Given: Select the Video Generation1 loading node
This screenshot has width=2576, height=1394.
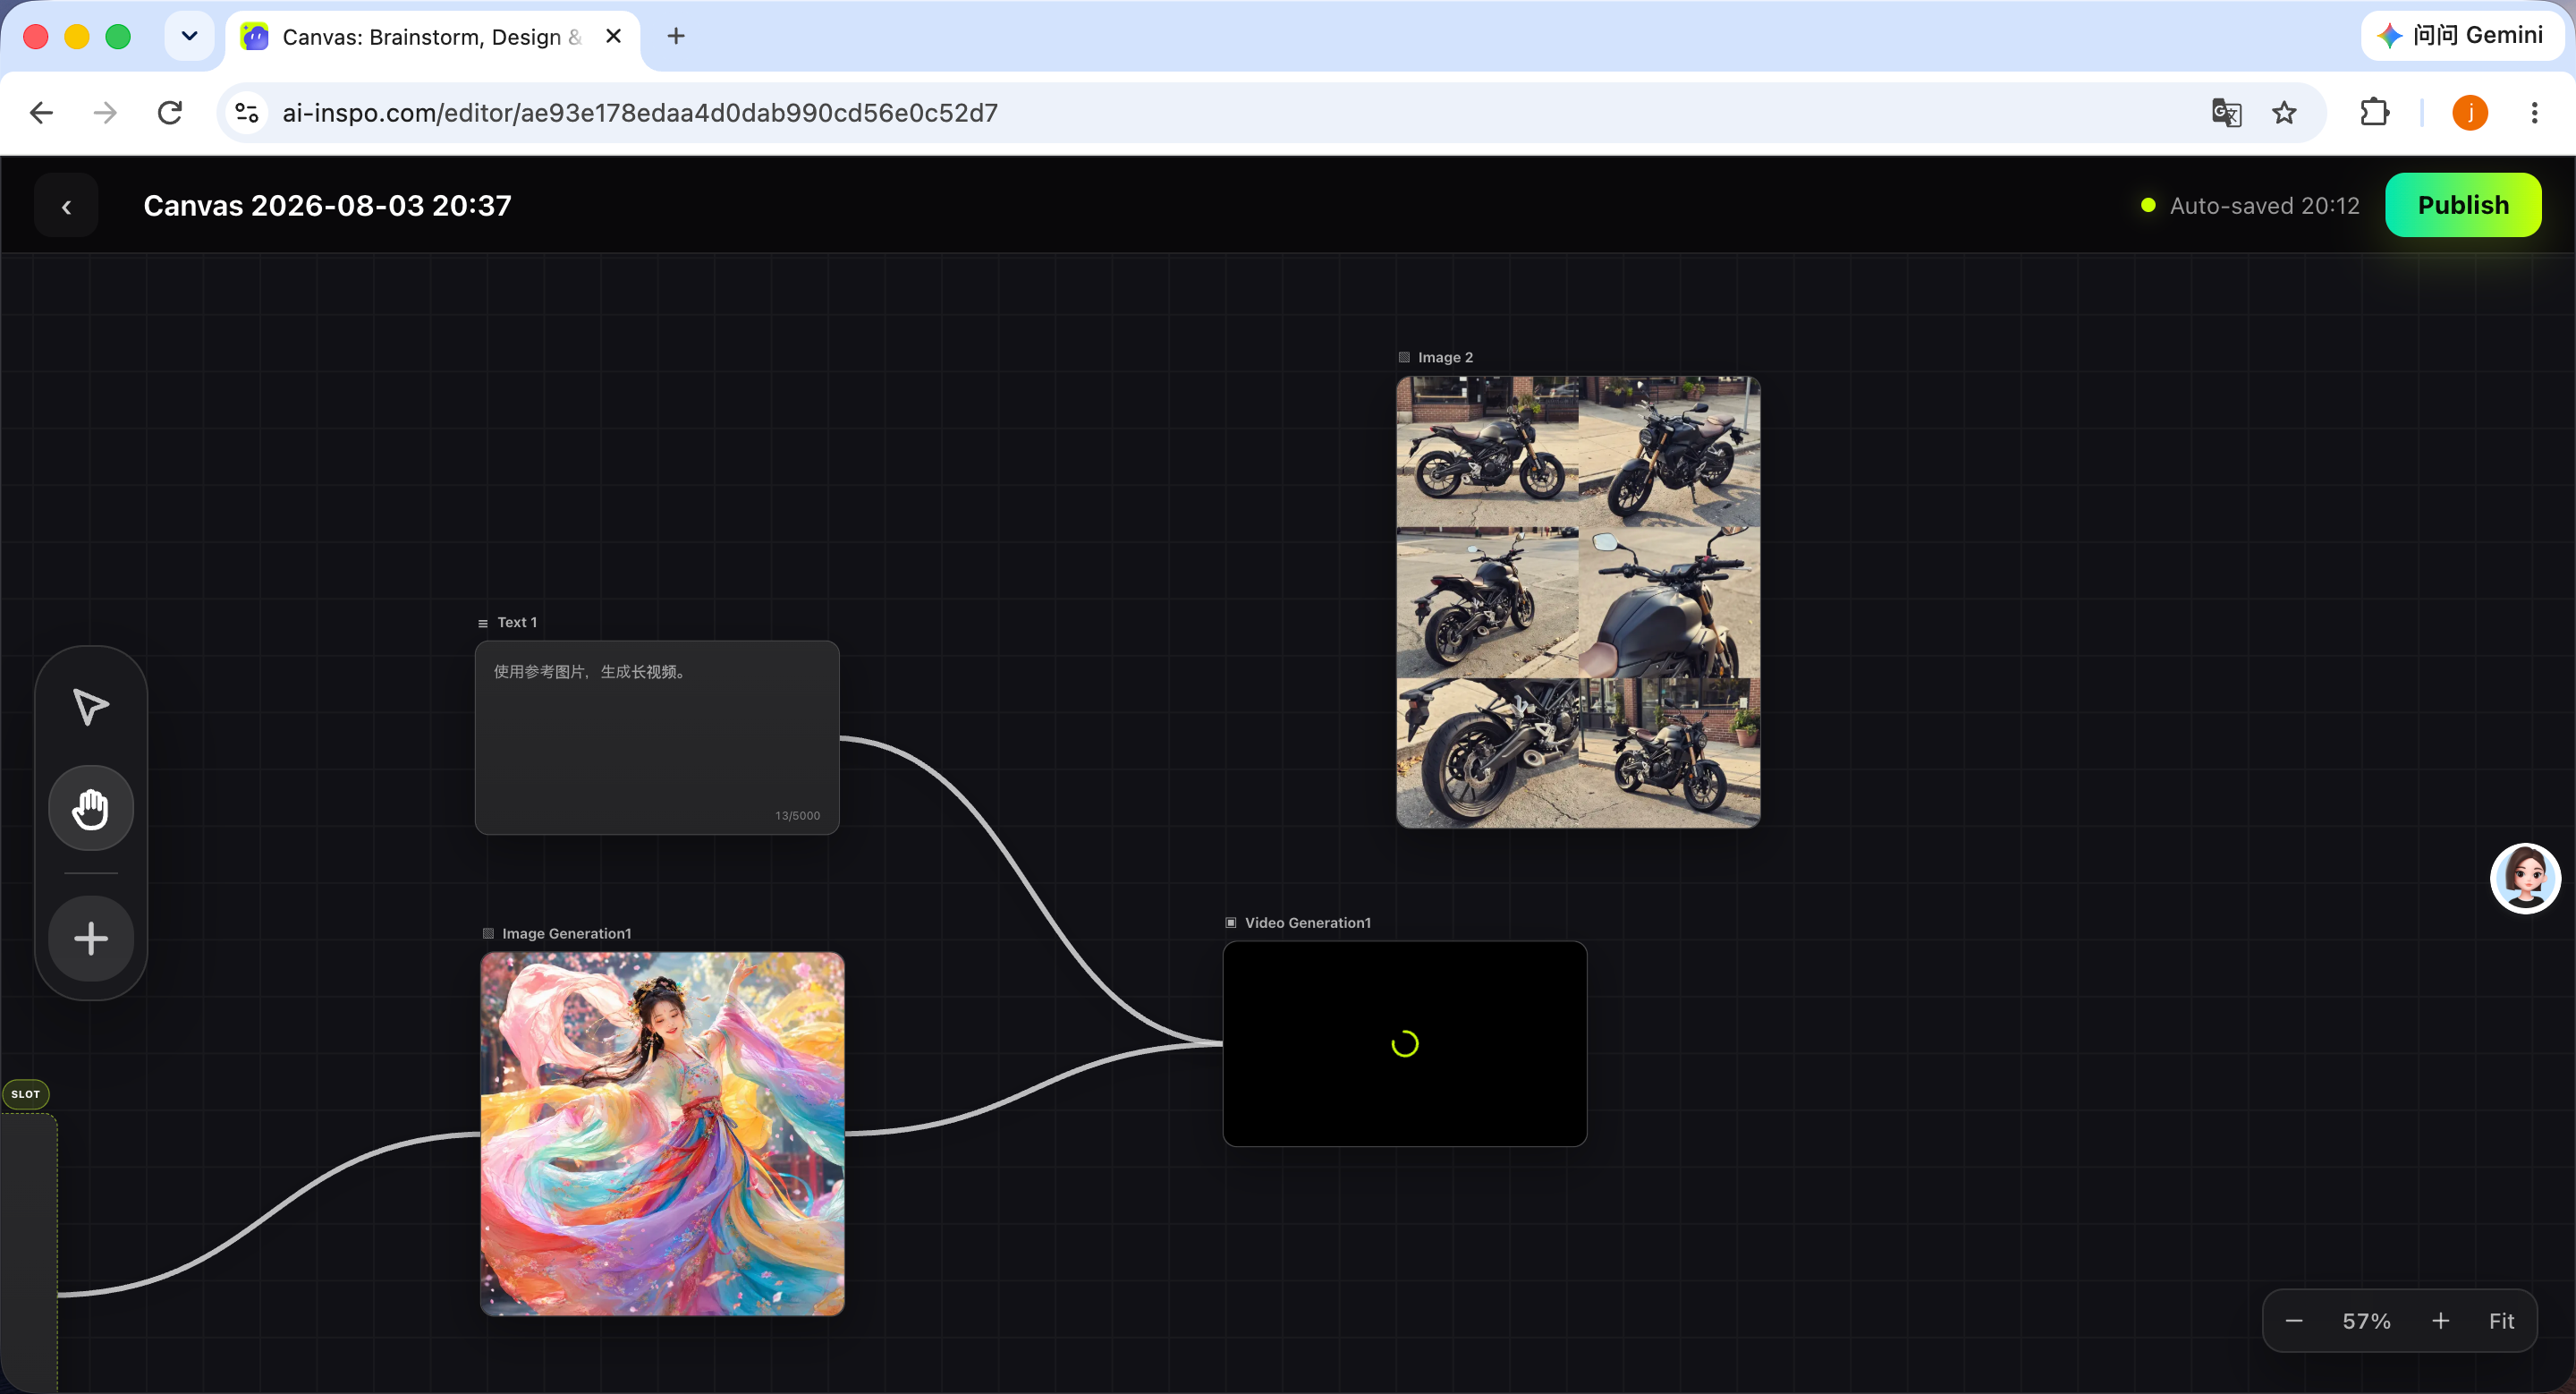Looking at the screenshot, I should (x=1404, y=1043).
